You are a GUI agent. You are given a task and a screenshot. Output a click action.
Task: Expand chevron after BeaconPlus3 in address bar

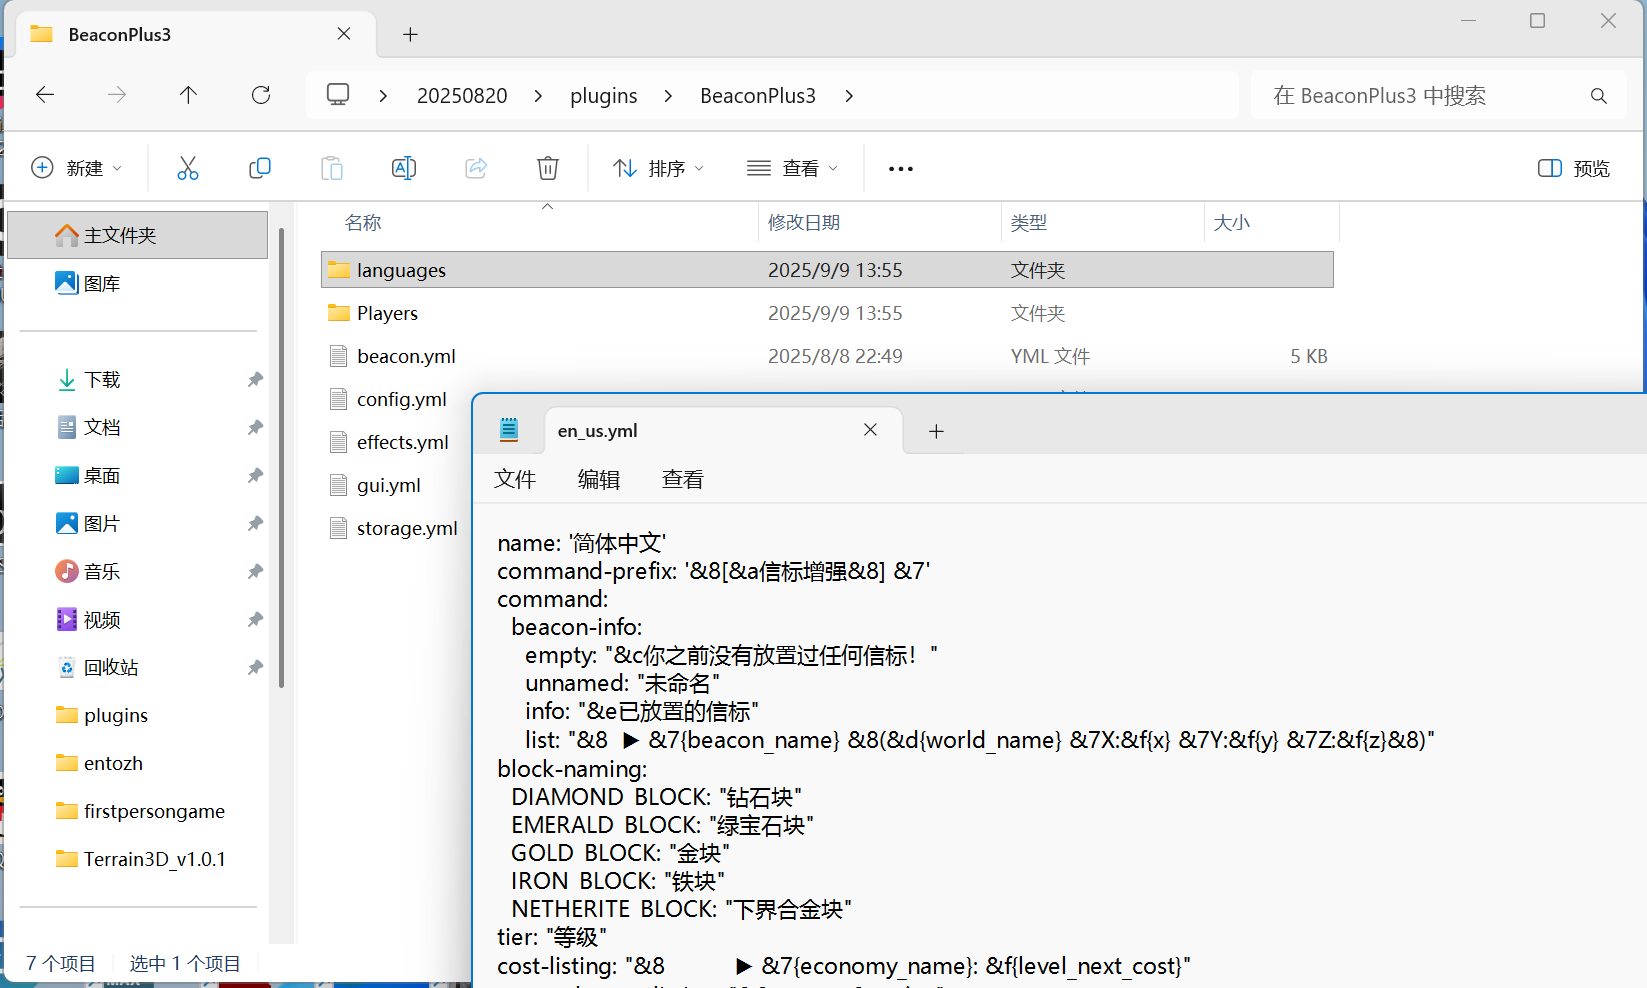[849, 96]
